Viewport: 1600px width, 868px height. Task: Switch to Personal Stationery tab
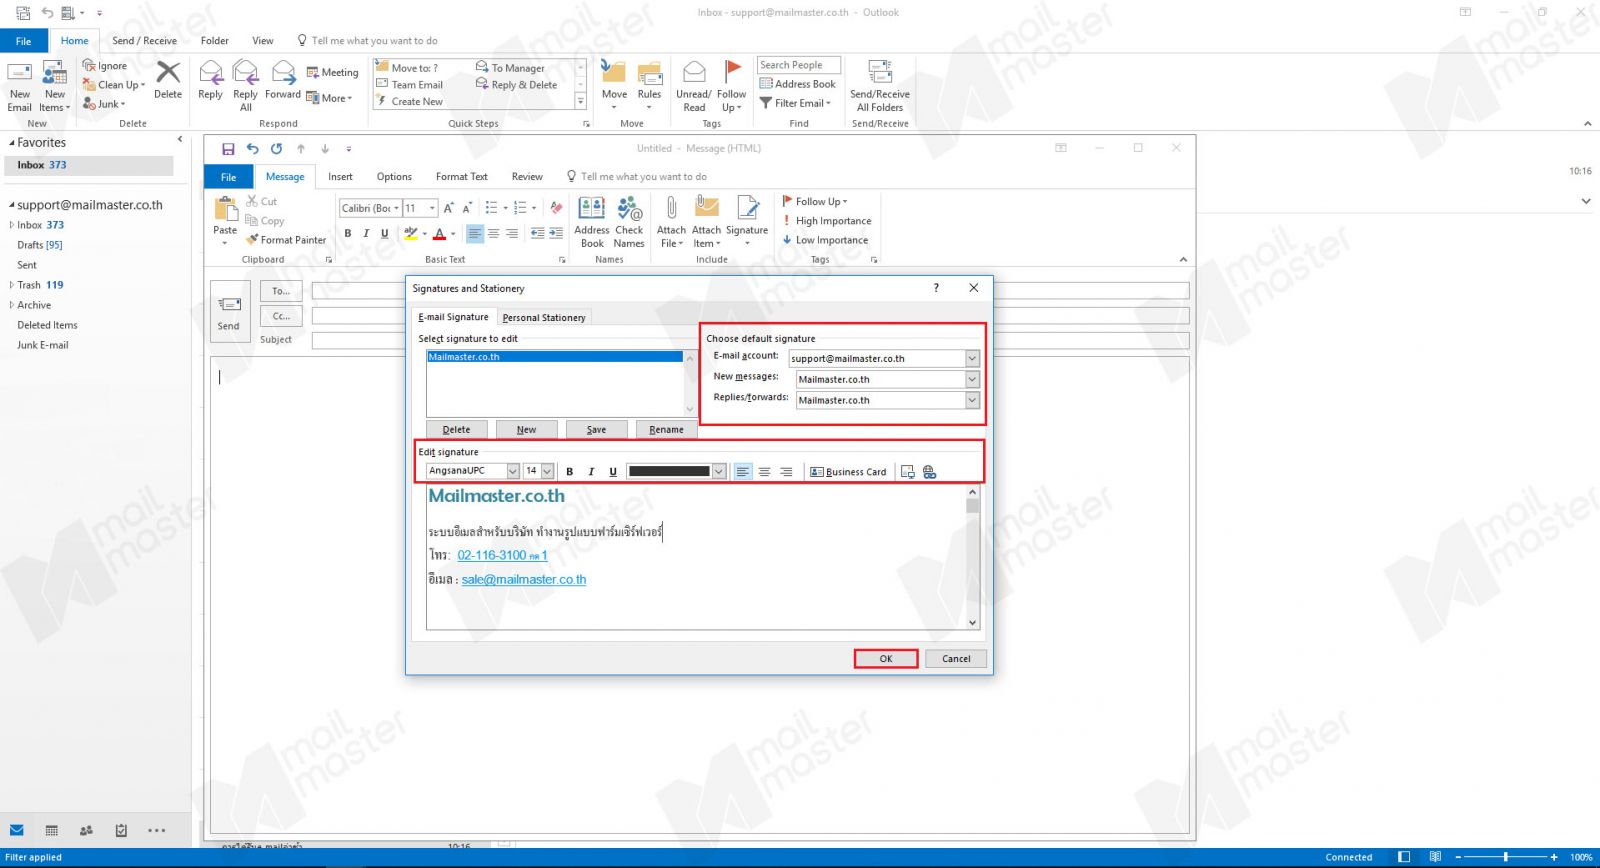coord(544,317)
